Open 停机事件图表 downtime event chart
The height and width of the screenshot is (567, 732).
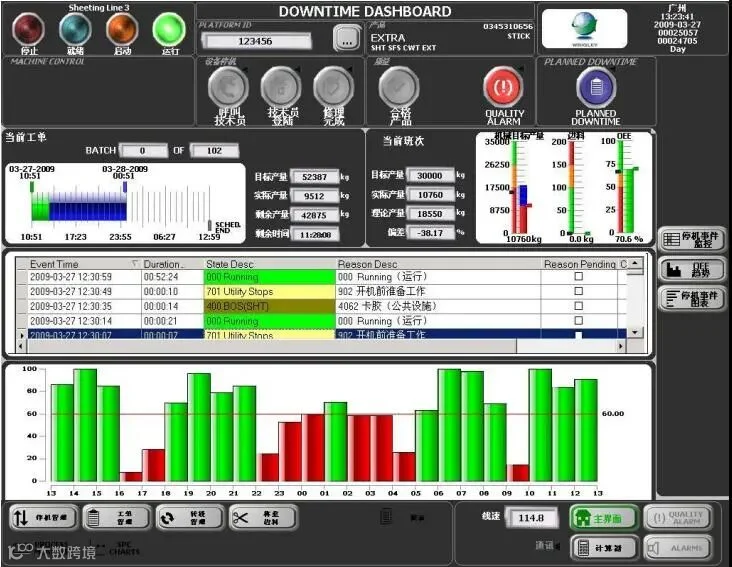click(x=691, y=299)
